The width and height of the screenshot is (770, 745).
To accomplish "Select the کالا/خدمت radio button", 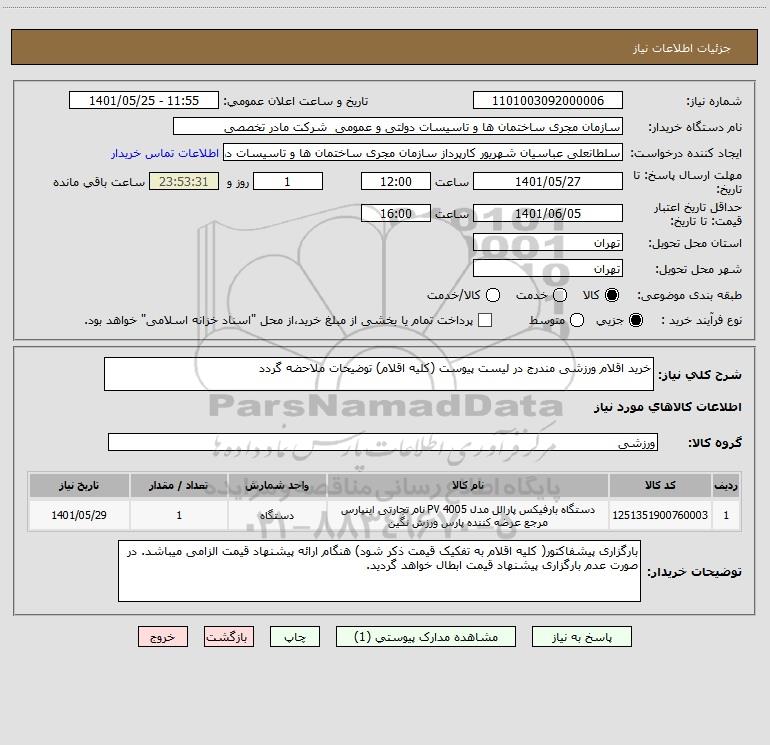I will pos(493,295).
